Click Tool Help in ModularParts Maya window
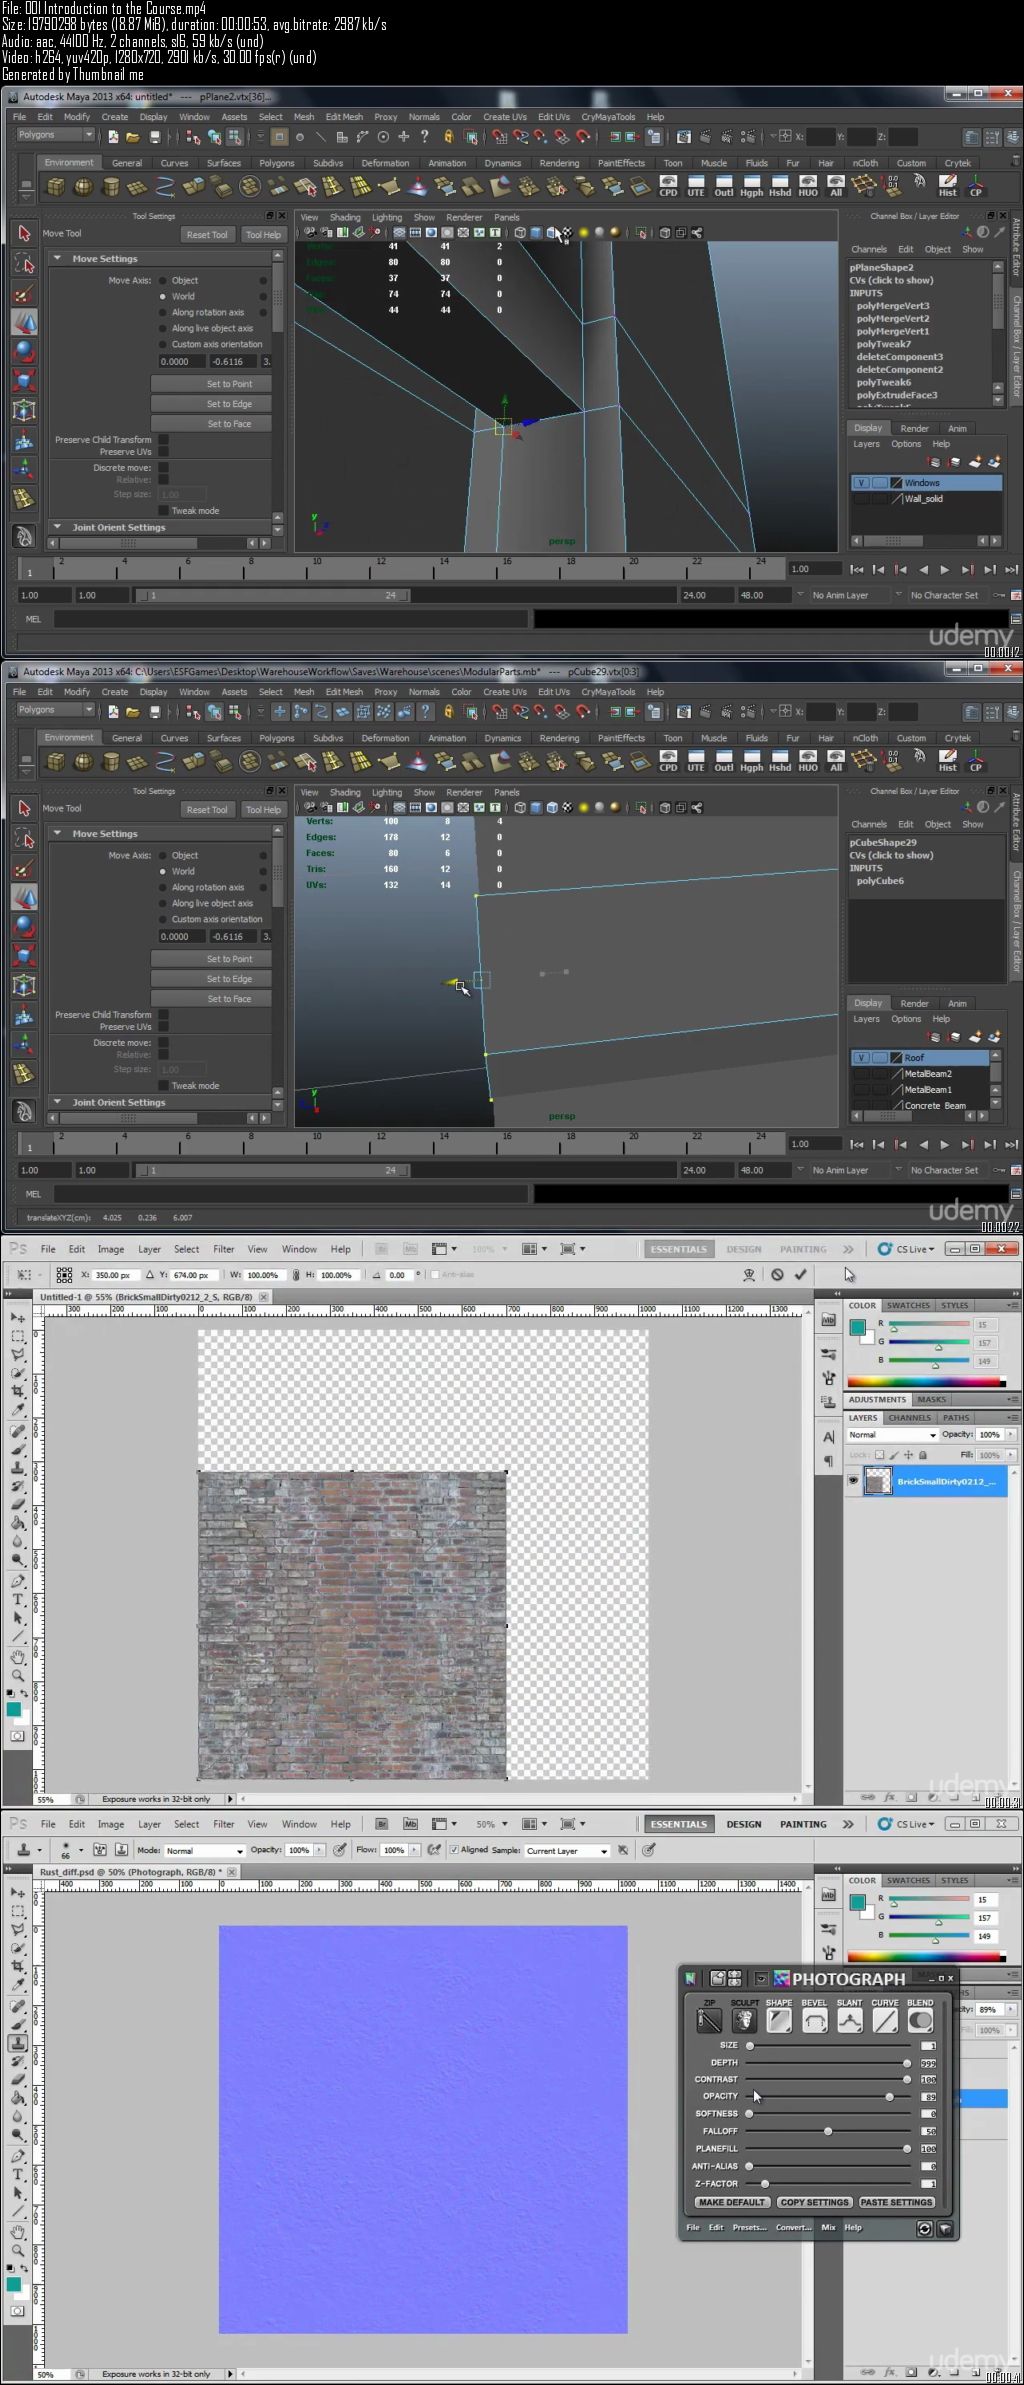Image resolution: width=1024 pixels, height=2385 pixels. (x=263, y=809)
